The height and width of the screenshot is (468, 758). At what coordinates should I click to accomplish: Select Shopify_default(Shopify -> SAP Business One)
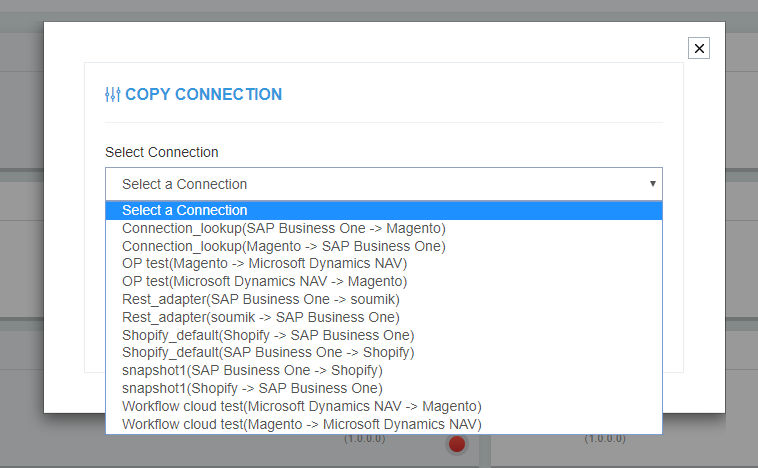(384, 335)
